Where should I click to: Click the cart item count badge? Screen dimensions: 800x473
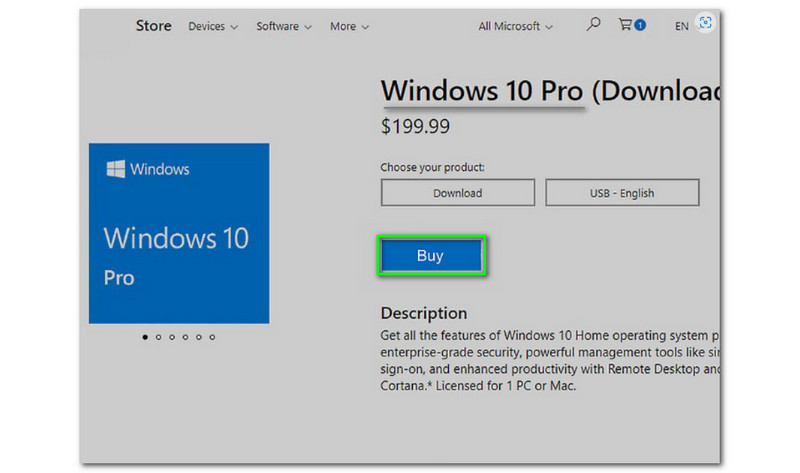(640, 25)
